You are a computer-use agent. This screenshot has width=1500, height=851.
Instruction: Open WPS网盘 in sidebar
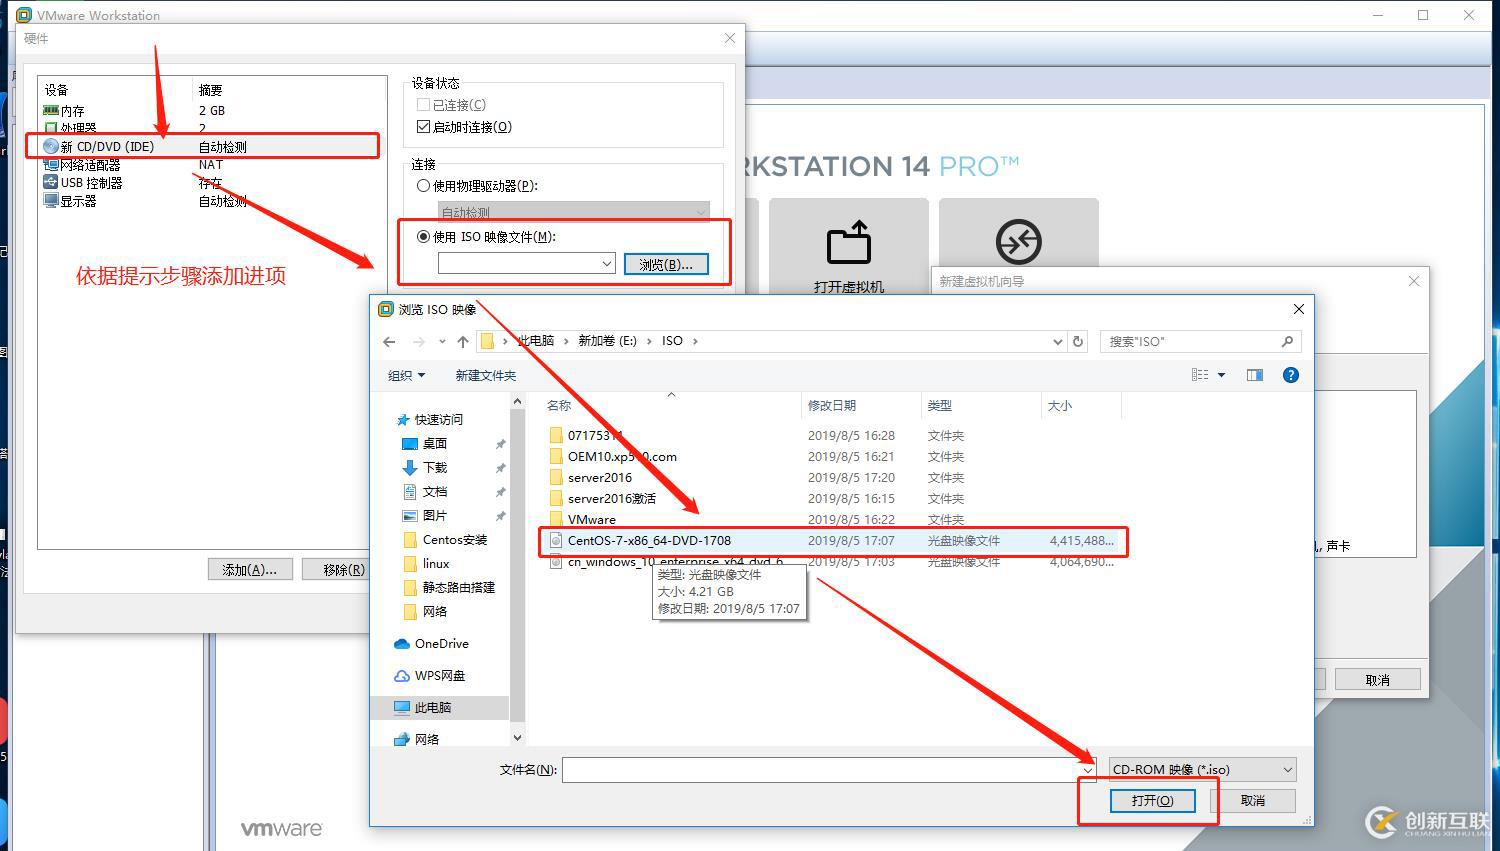[430, 675]
